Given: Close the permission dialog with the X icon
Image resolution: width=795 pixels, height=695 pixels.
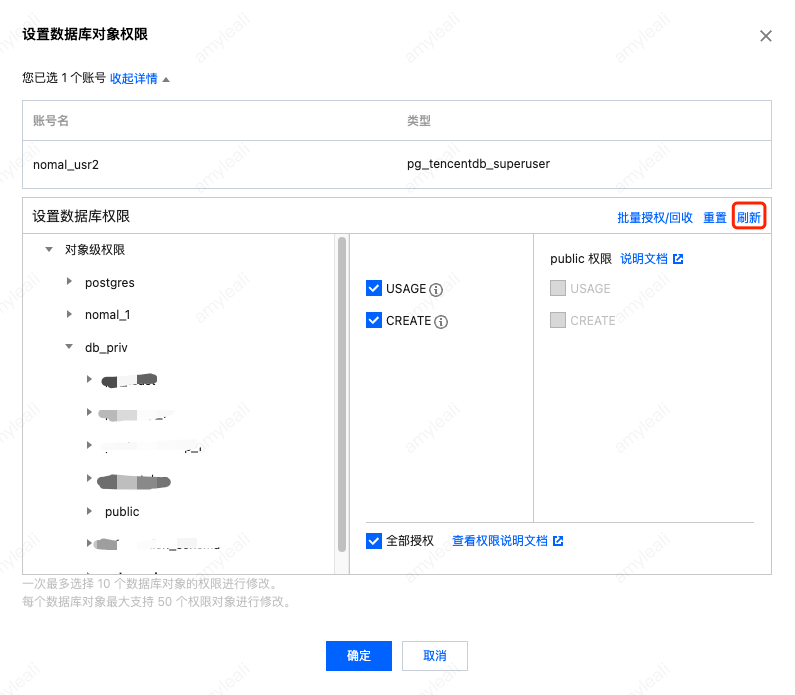Looking at the screenshot, I should (x=766, y=36).
